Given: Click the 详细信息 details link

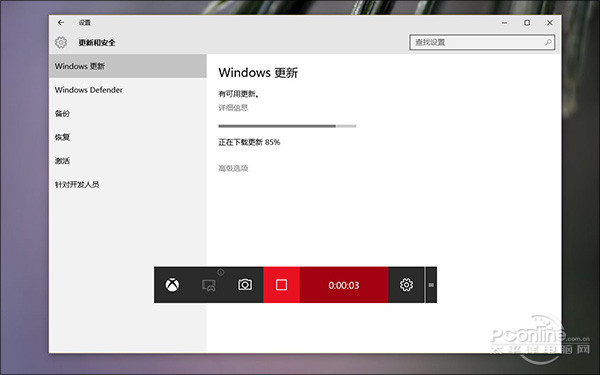Looking at the screenshot, I should 233,108.
